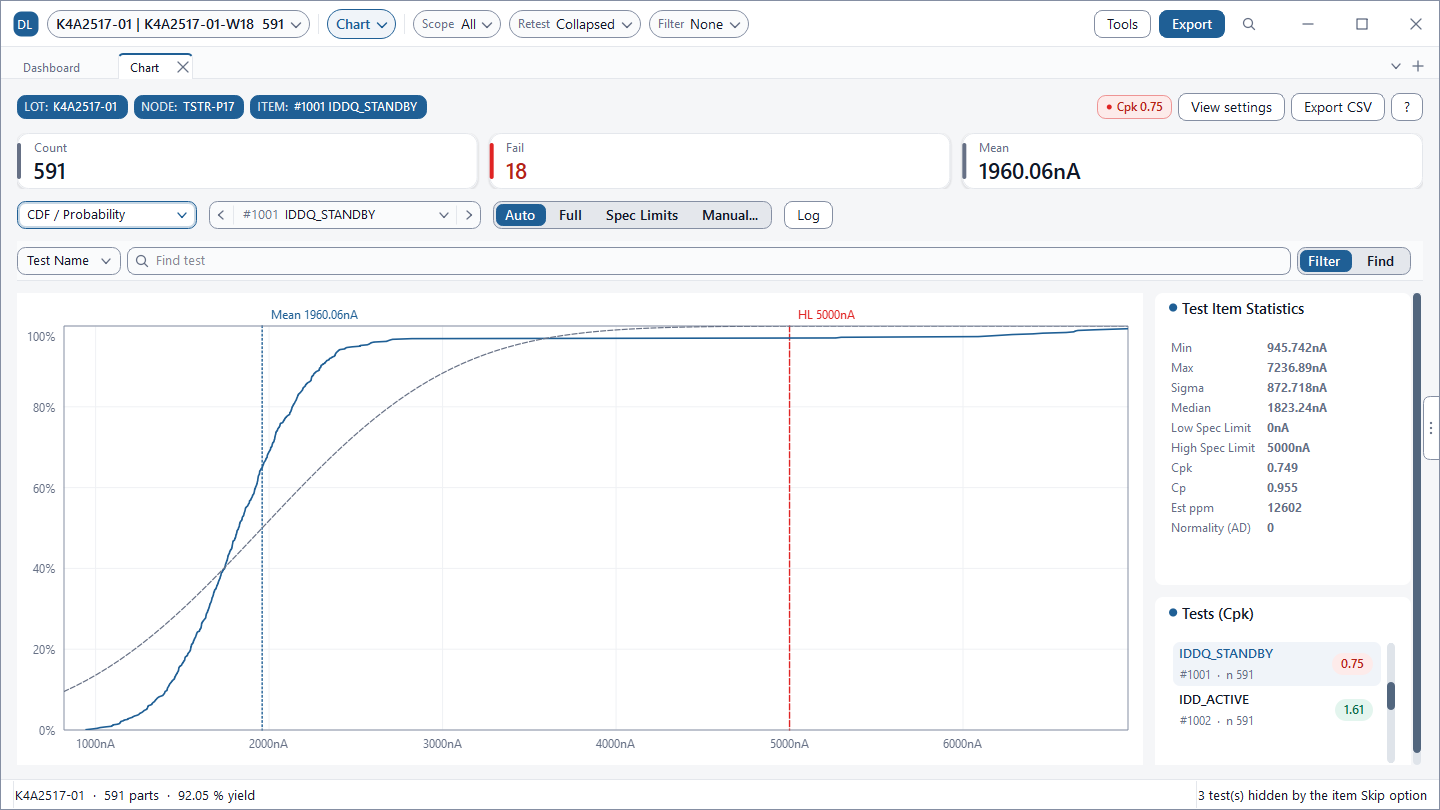This screenshot has height=810, width=1440.
Task: Close the Chart tab
Action: [x=183, y=67]
